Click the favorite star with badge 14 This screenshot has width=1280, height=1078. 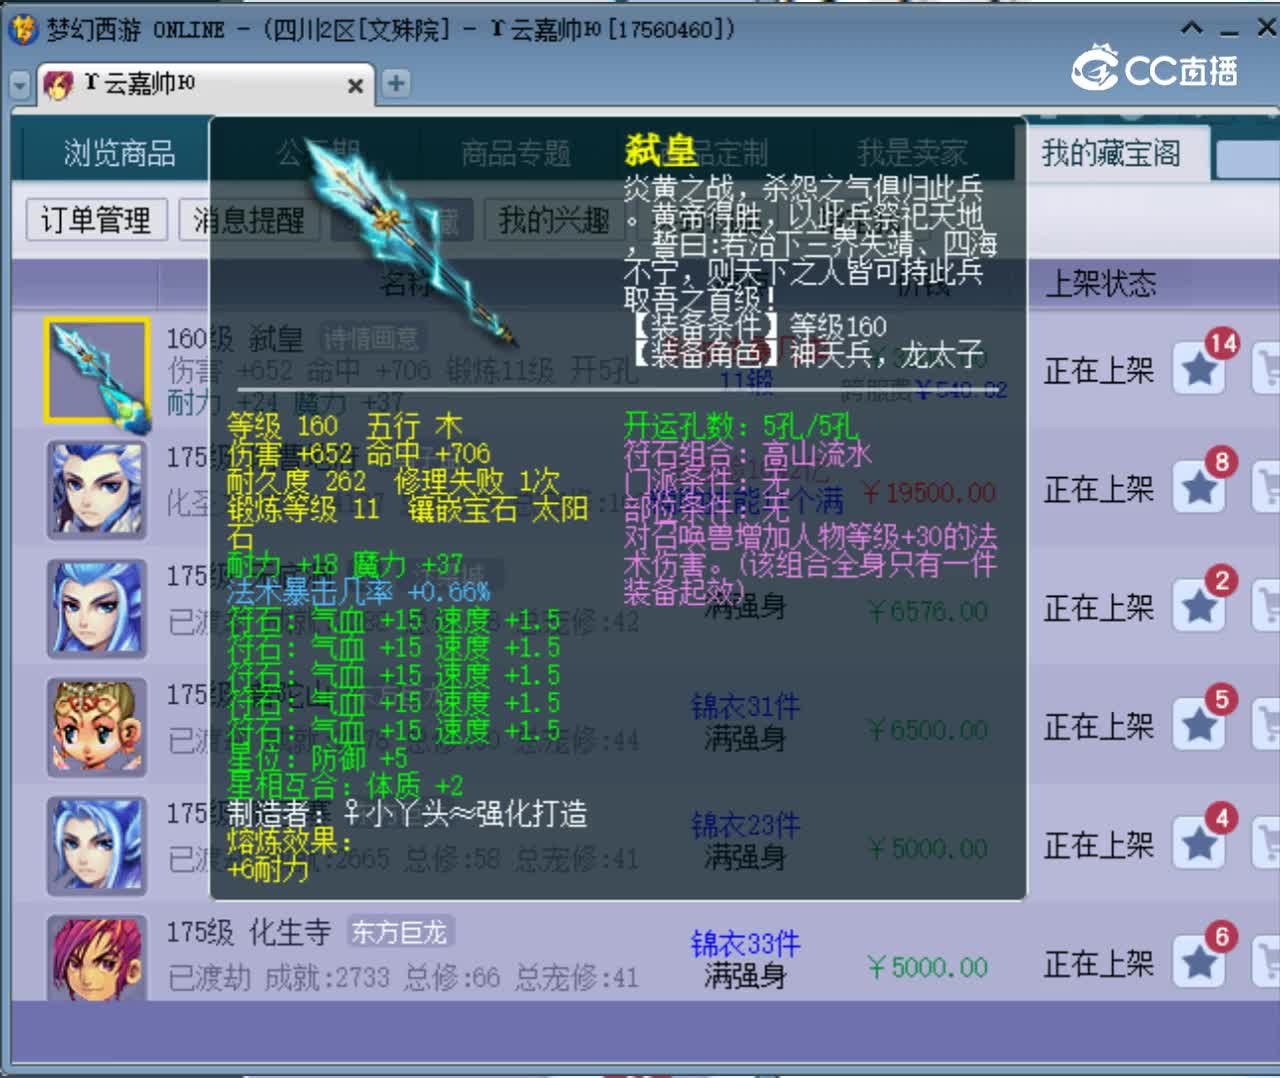pos(1199,370)
